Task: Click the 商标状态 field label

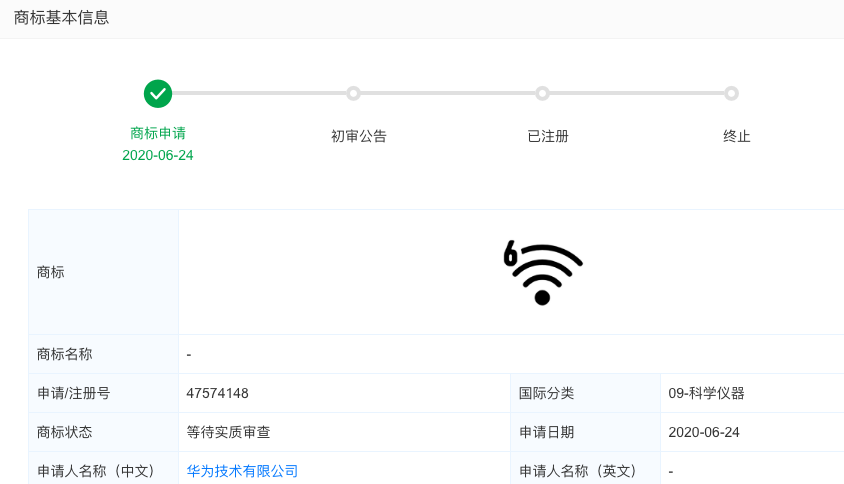Action: (65, 432)
